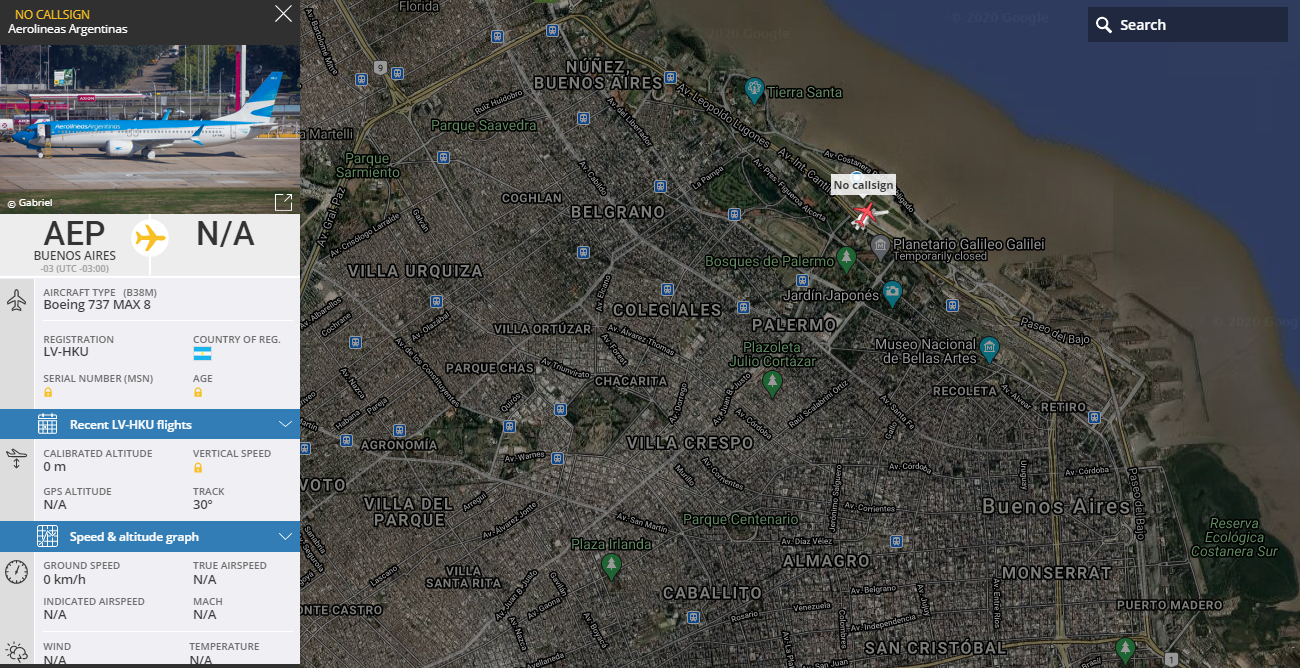Open aircraft photo in external link icon
The width and height of the screenshot is (1300, 668).
pos(283,202)
